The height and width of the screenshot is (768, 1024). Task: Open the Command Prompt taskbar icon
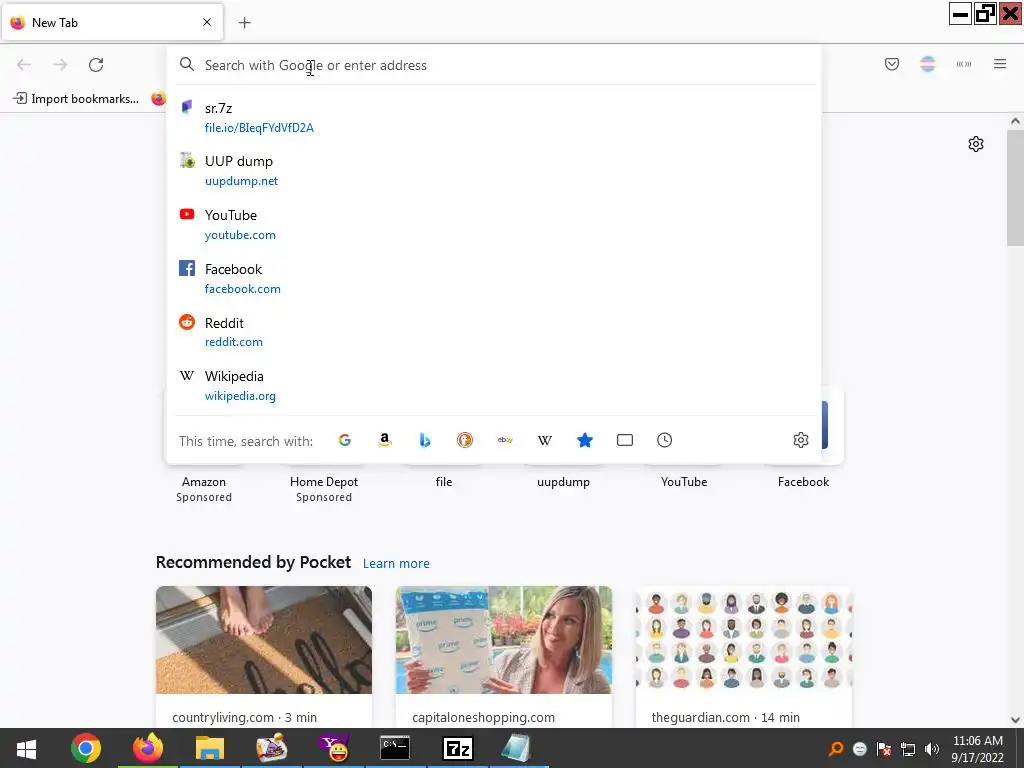(395, 748)
